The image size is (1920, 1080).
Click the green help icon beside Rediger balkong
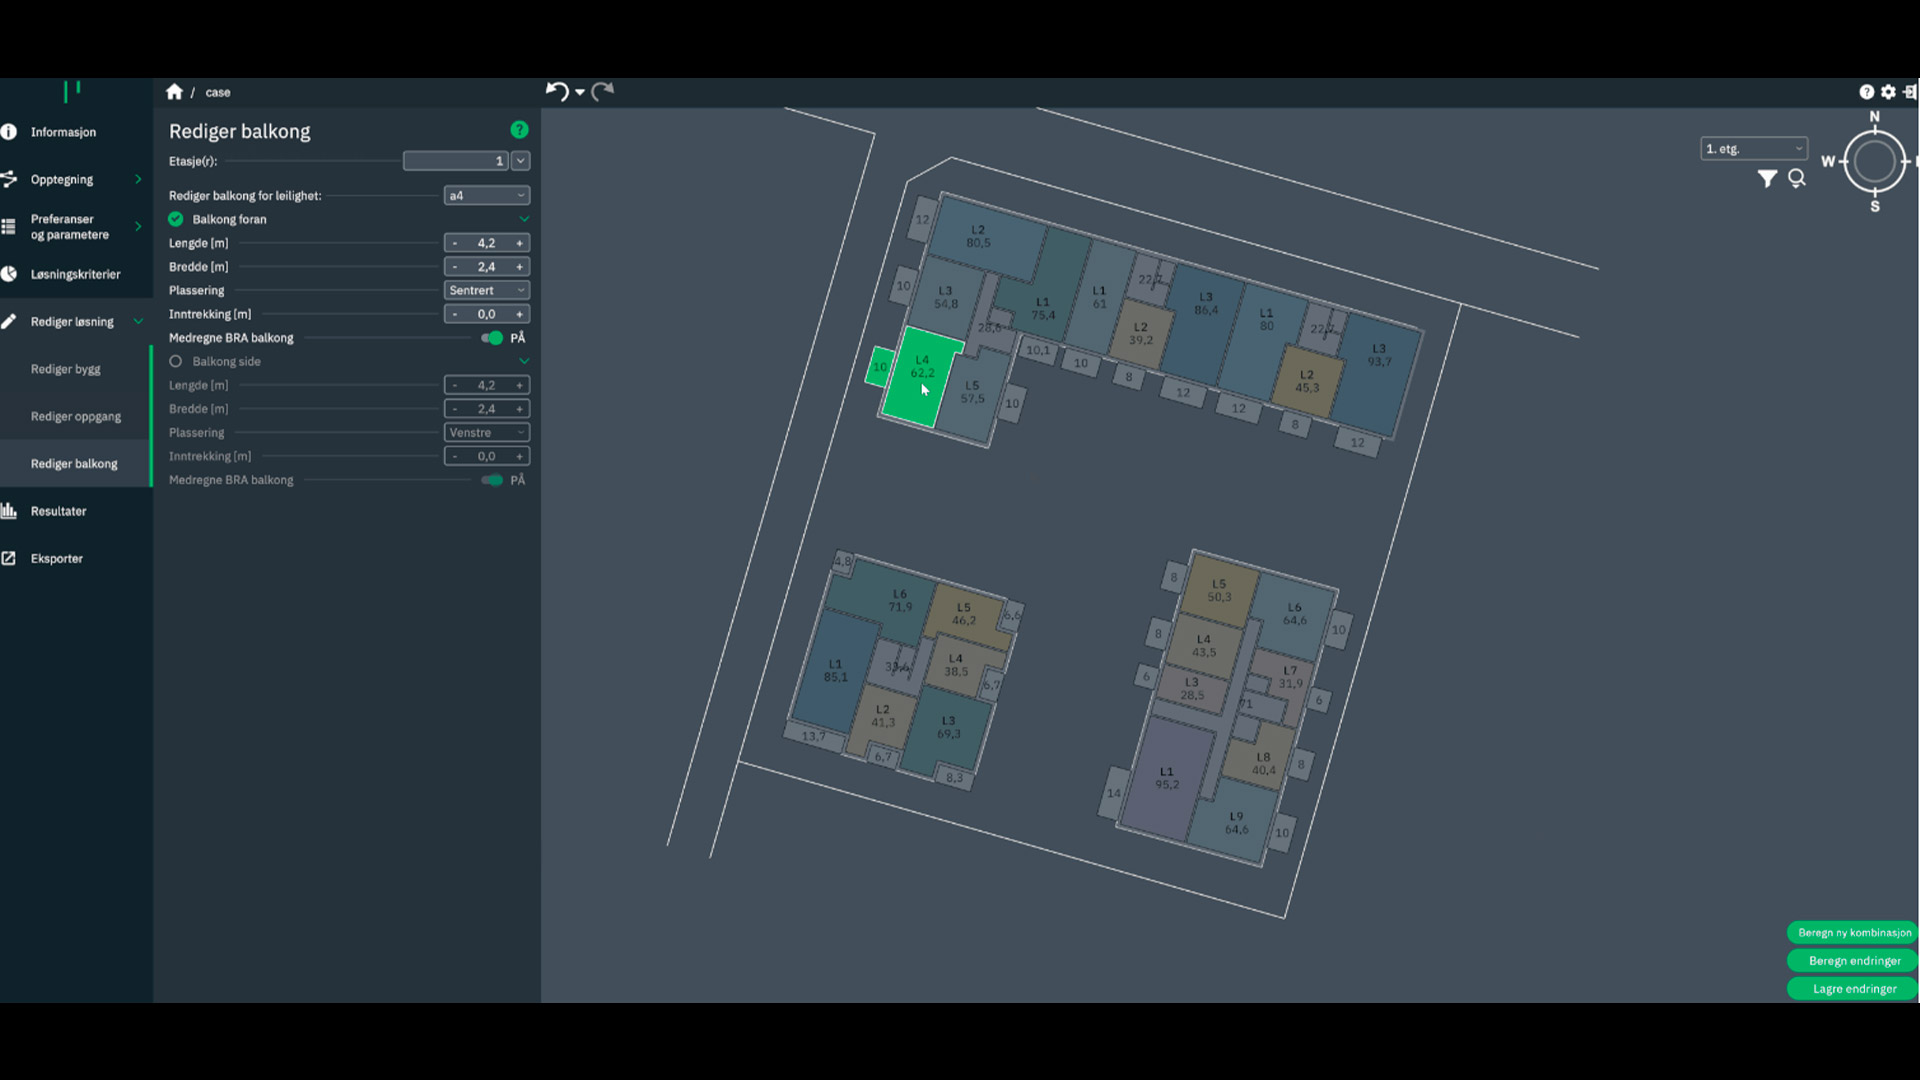coord(519,130)
